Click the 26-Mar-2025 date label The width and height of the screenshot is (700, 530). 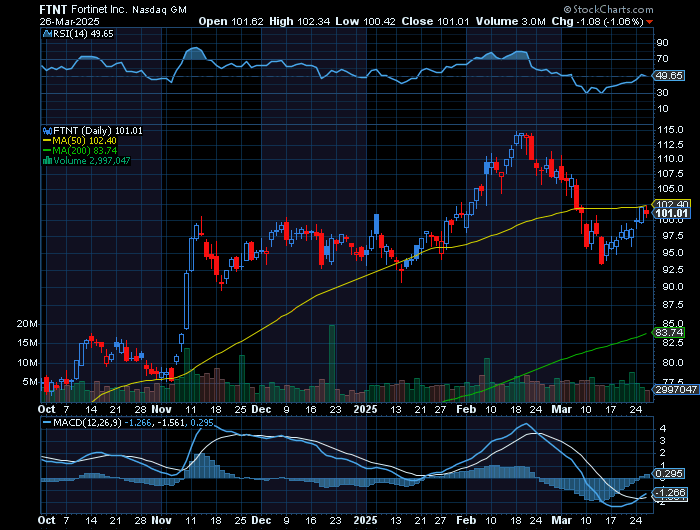pos(69,21)
